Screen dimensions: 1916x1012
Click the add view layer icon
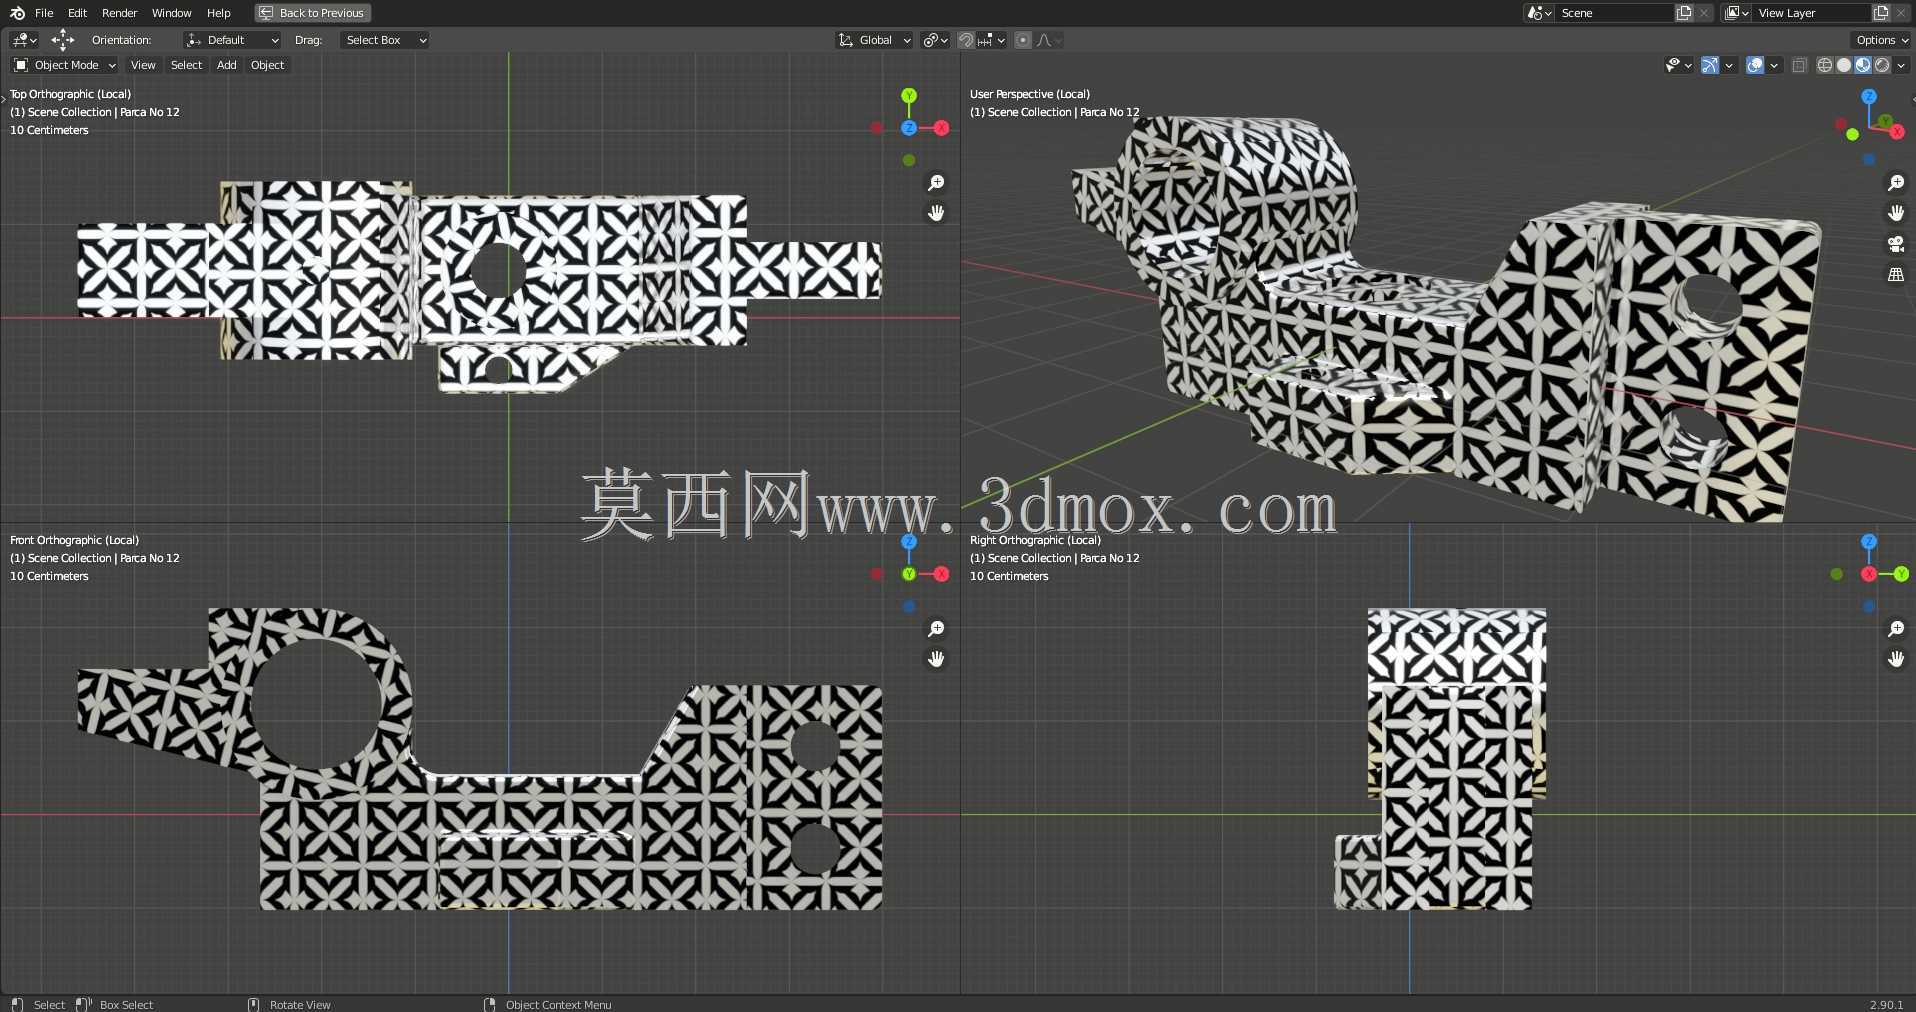coord(1881,13)
